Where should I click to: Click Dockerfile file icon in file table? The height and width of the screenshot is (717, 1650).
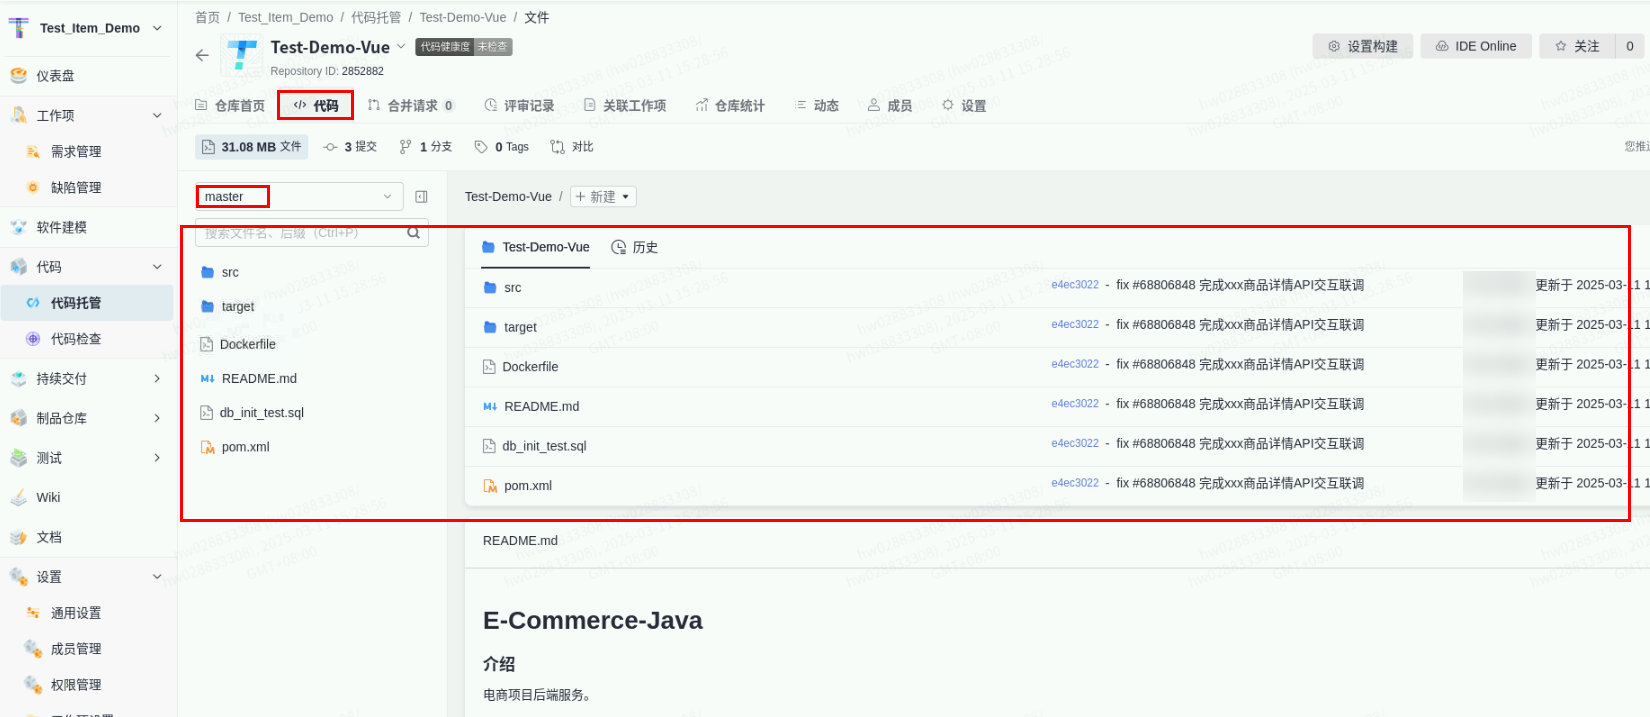tap(489, 367)
